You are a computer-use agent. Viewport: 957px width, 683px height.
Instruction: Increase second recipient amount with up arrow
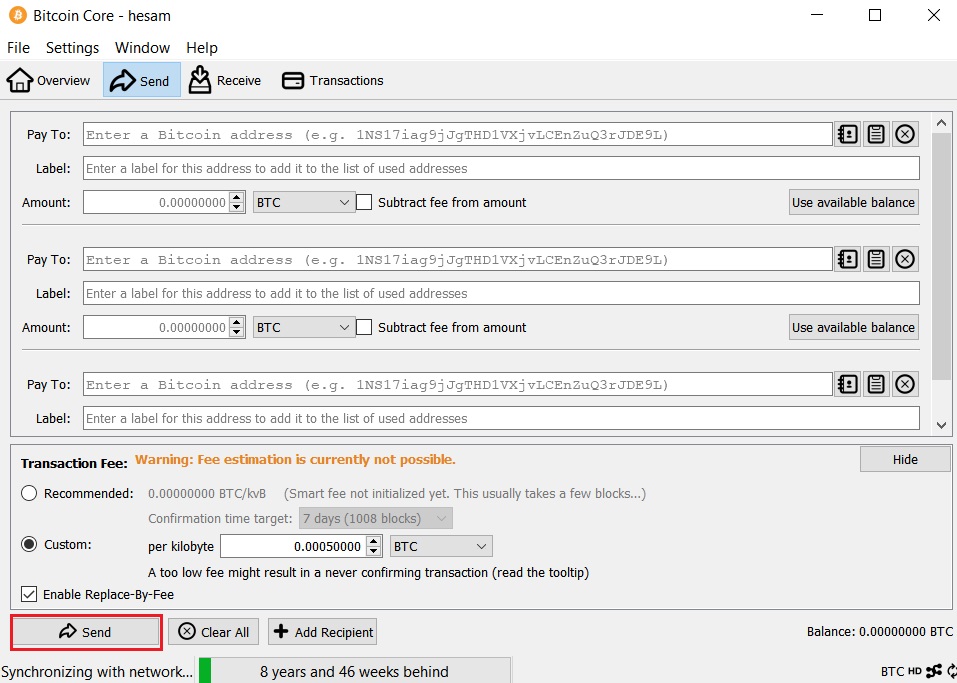(237, 322)
